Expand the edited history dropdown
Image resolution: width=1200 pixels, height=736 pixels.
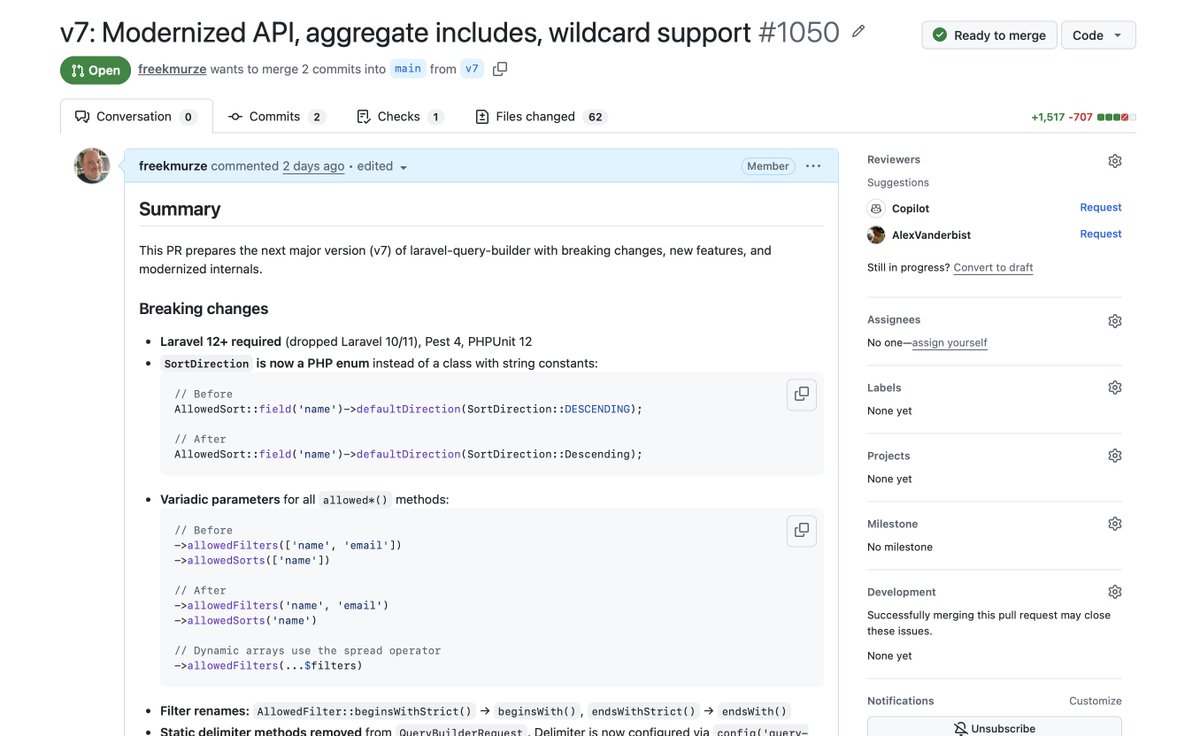click(x=383, y=167)
